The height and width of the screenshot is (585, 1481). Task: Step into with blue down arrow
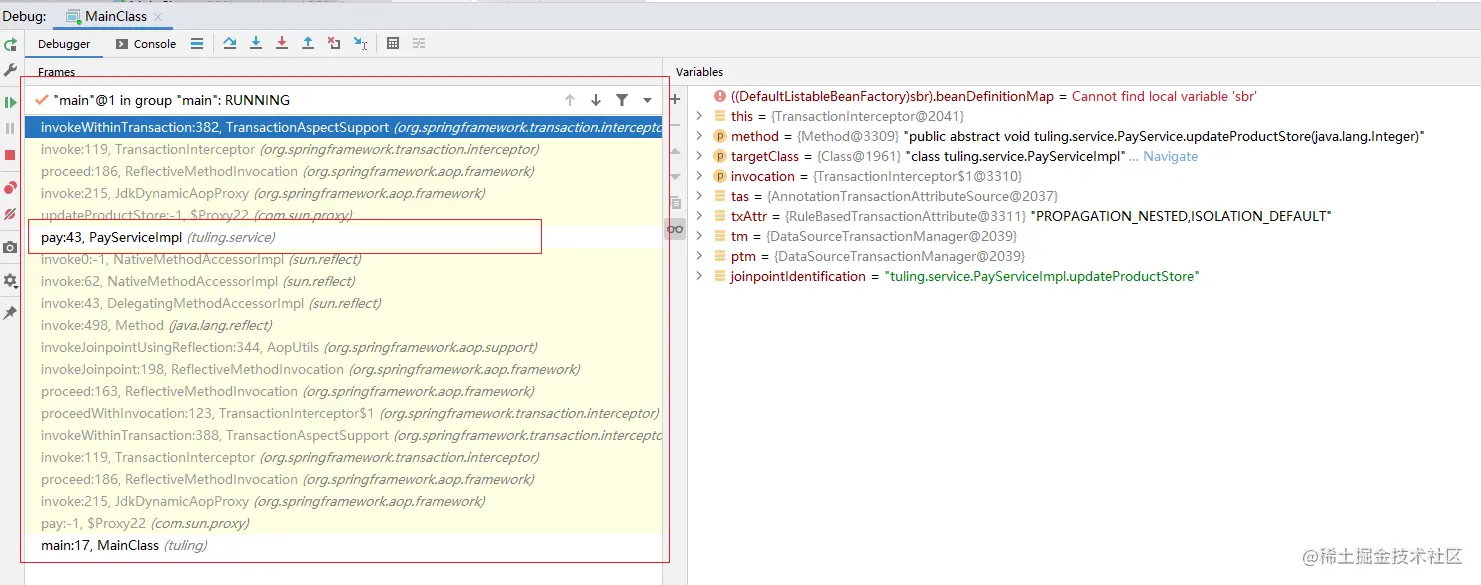[256, 43]
